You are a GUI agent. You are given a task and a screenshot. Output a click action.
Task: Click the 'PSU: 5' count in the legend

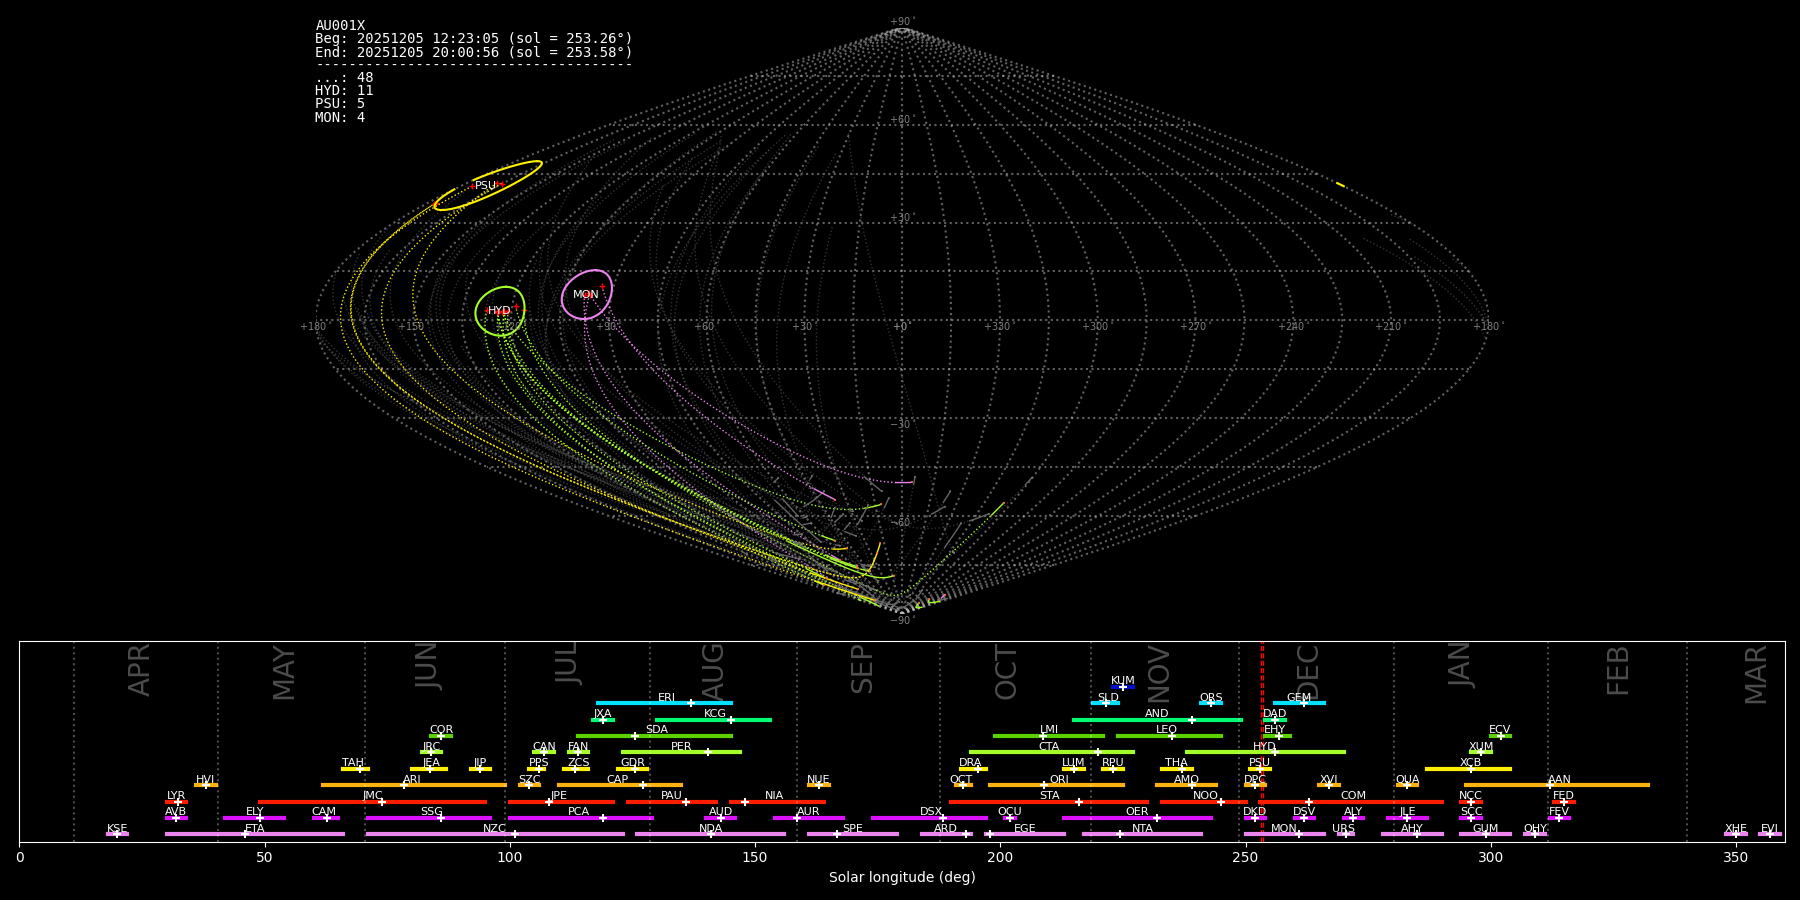coord(340,104)
